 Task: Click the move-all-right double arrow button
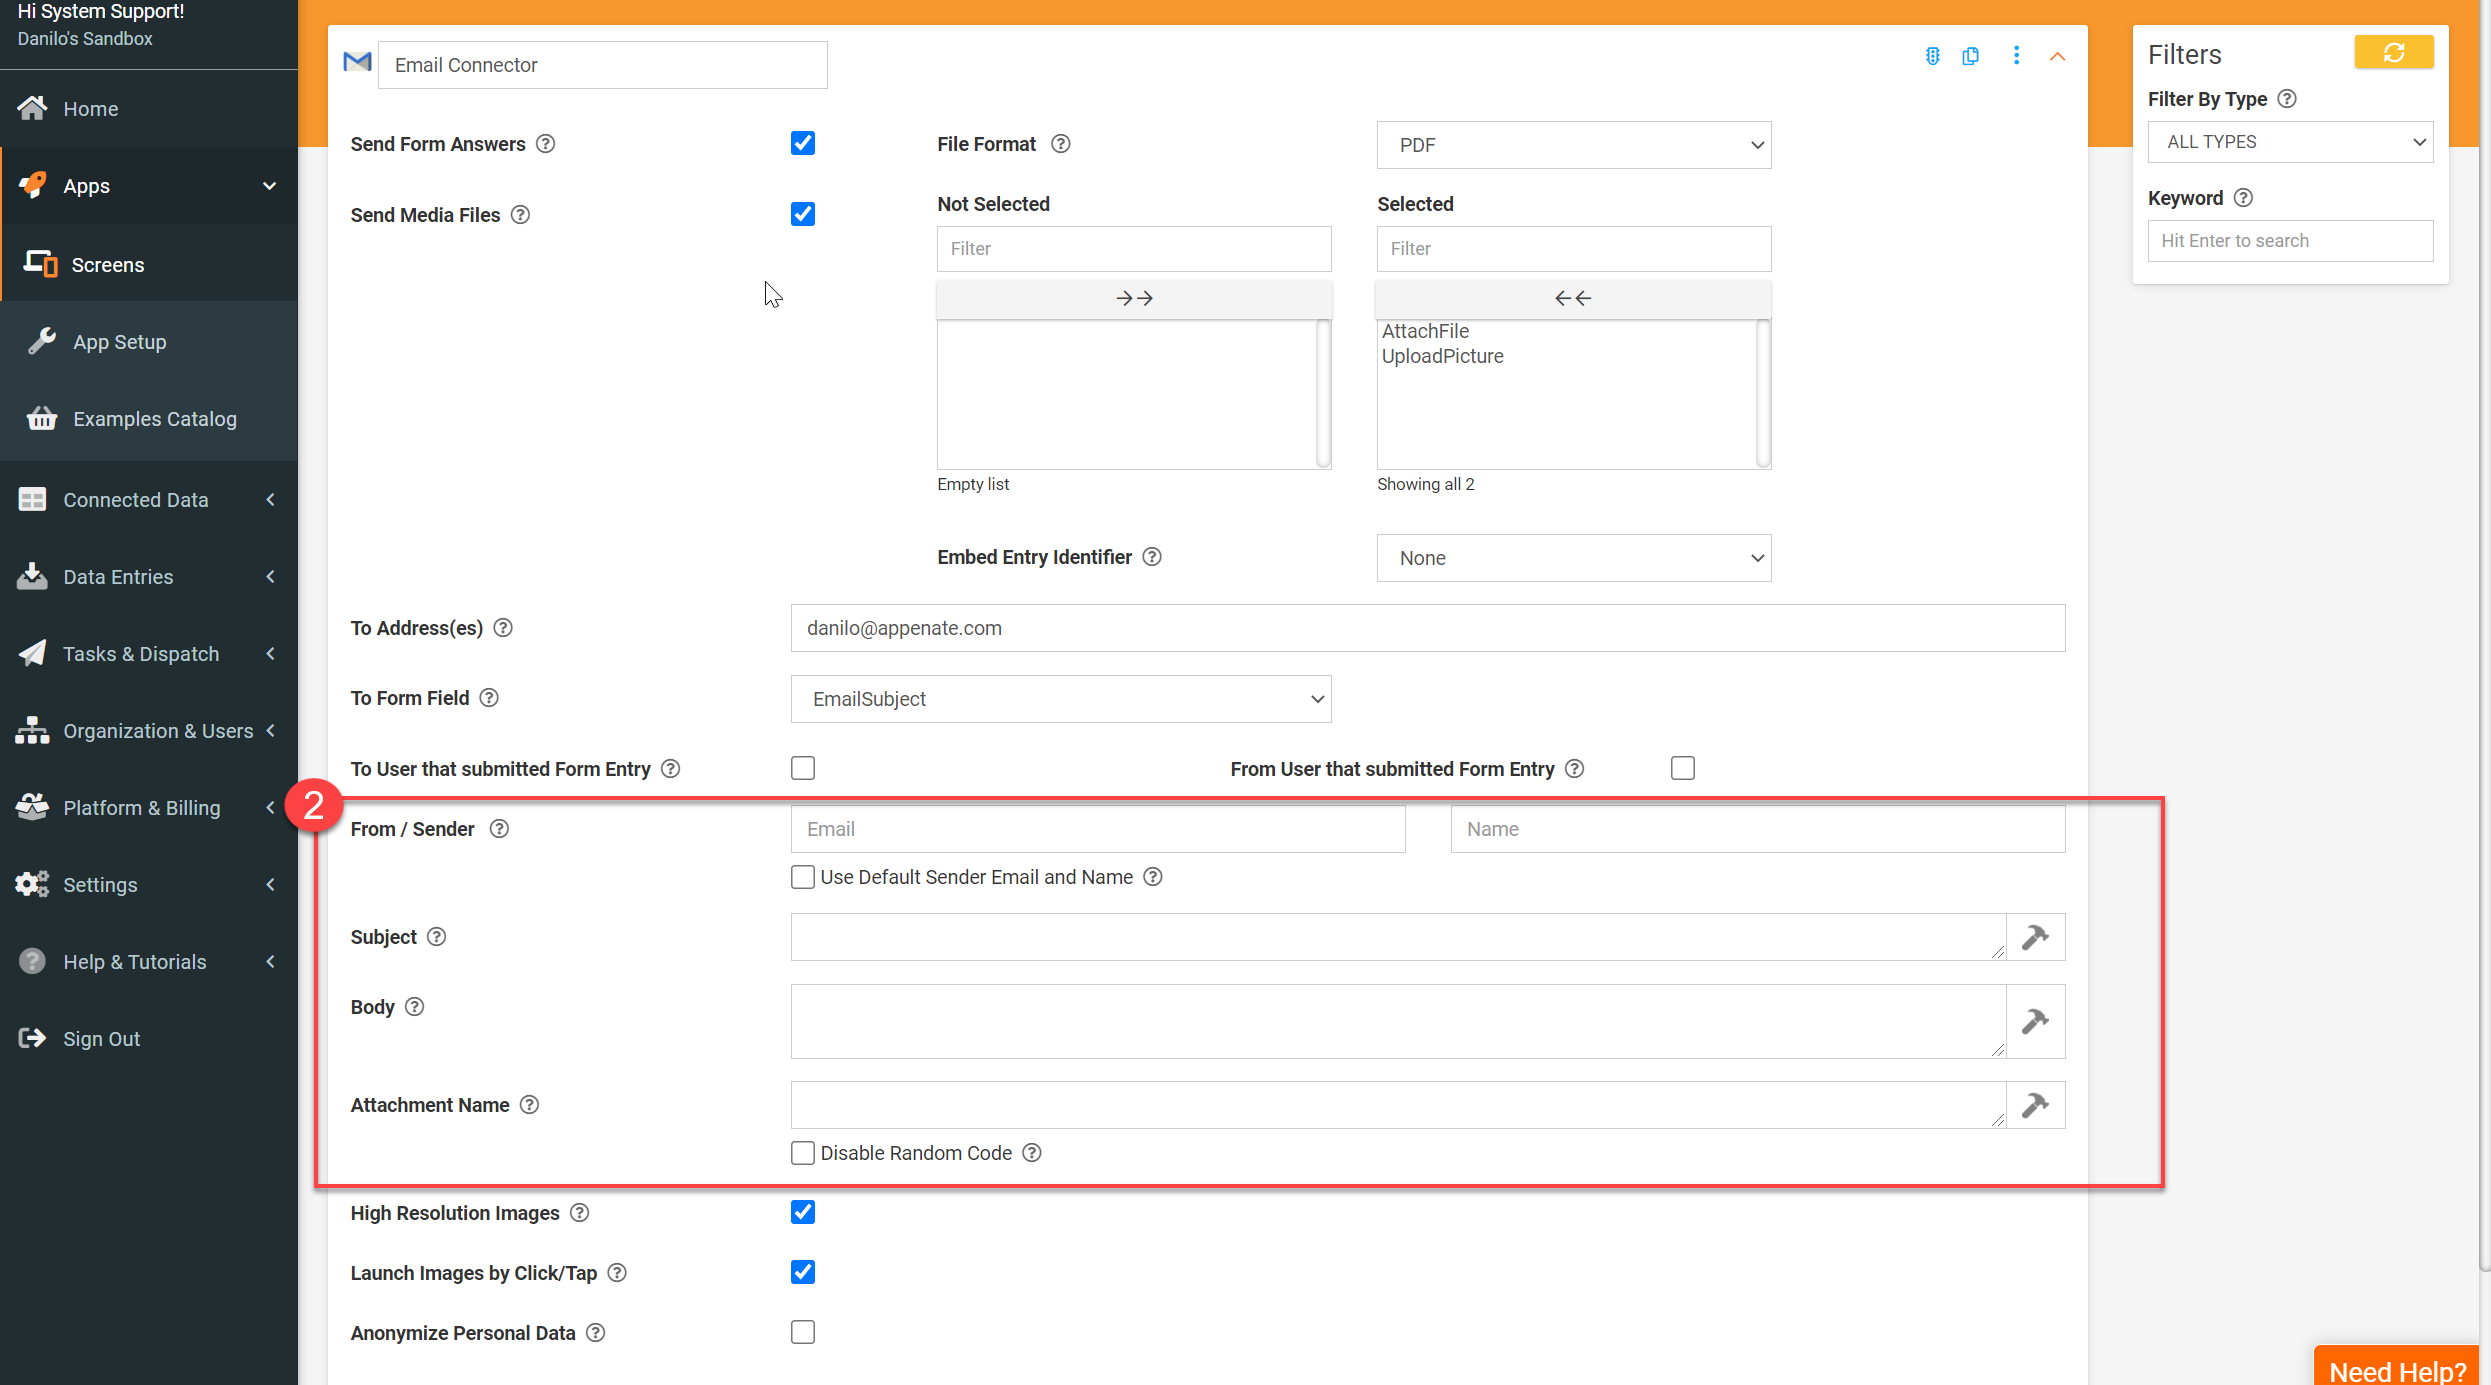pyautogui.click(x=1134, y=299)
